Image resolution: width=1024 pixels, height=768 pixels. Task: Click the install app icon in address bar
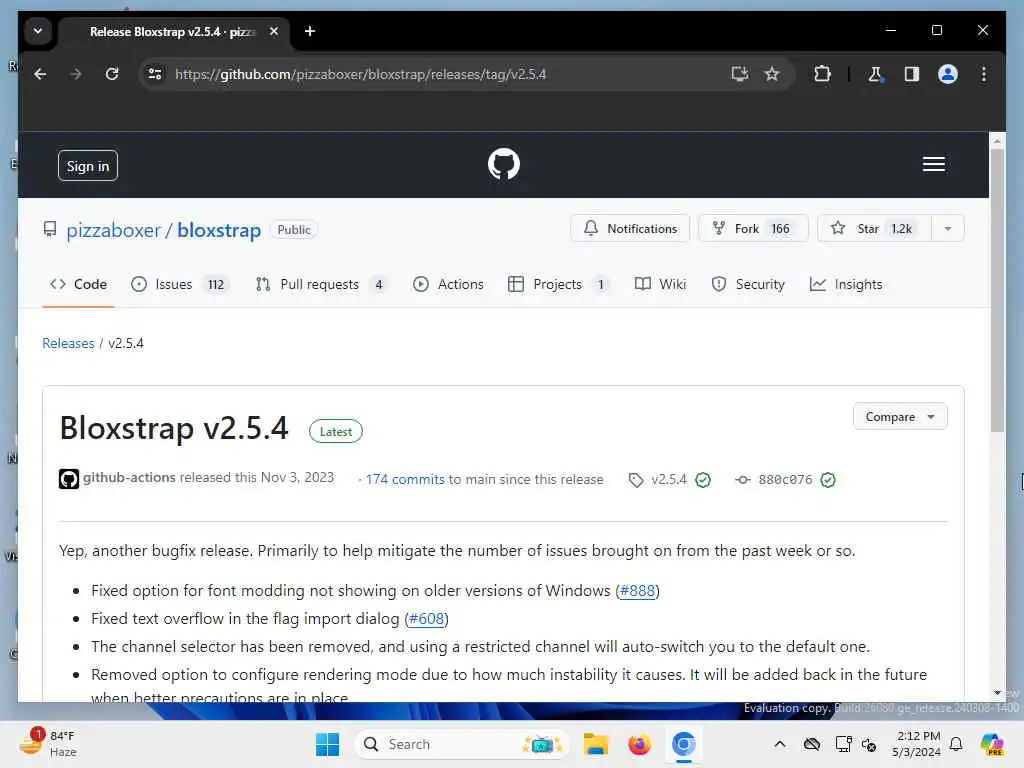(x=739, y=74)
